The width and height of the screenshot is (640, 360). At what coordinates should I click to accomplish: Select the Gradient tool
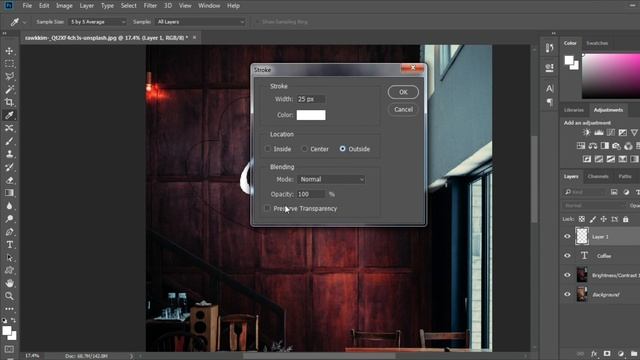tap(9, 193)
